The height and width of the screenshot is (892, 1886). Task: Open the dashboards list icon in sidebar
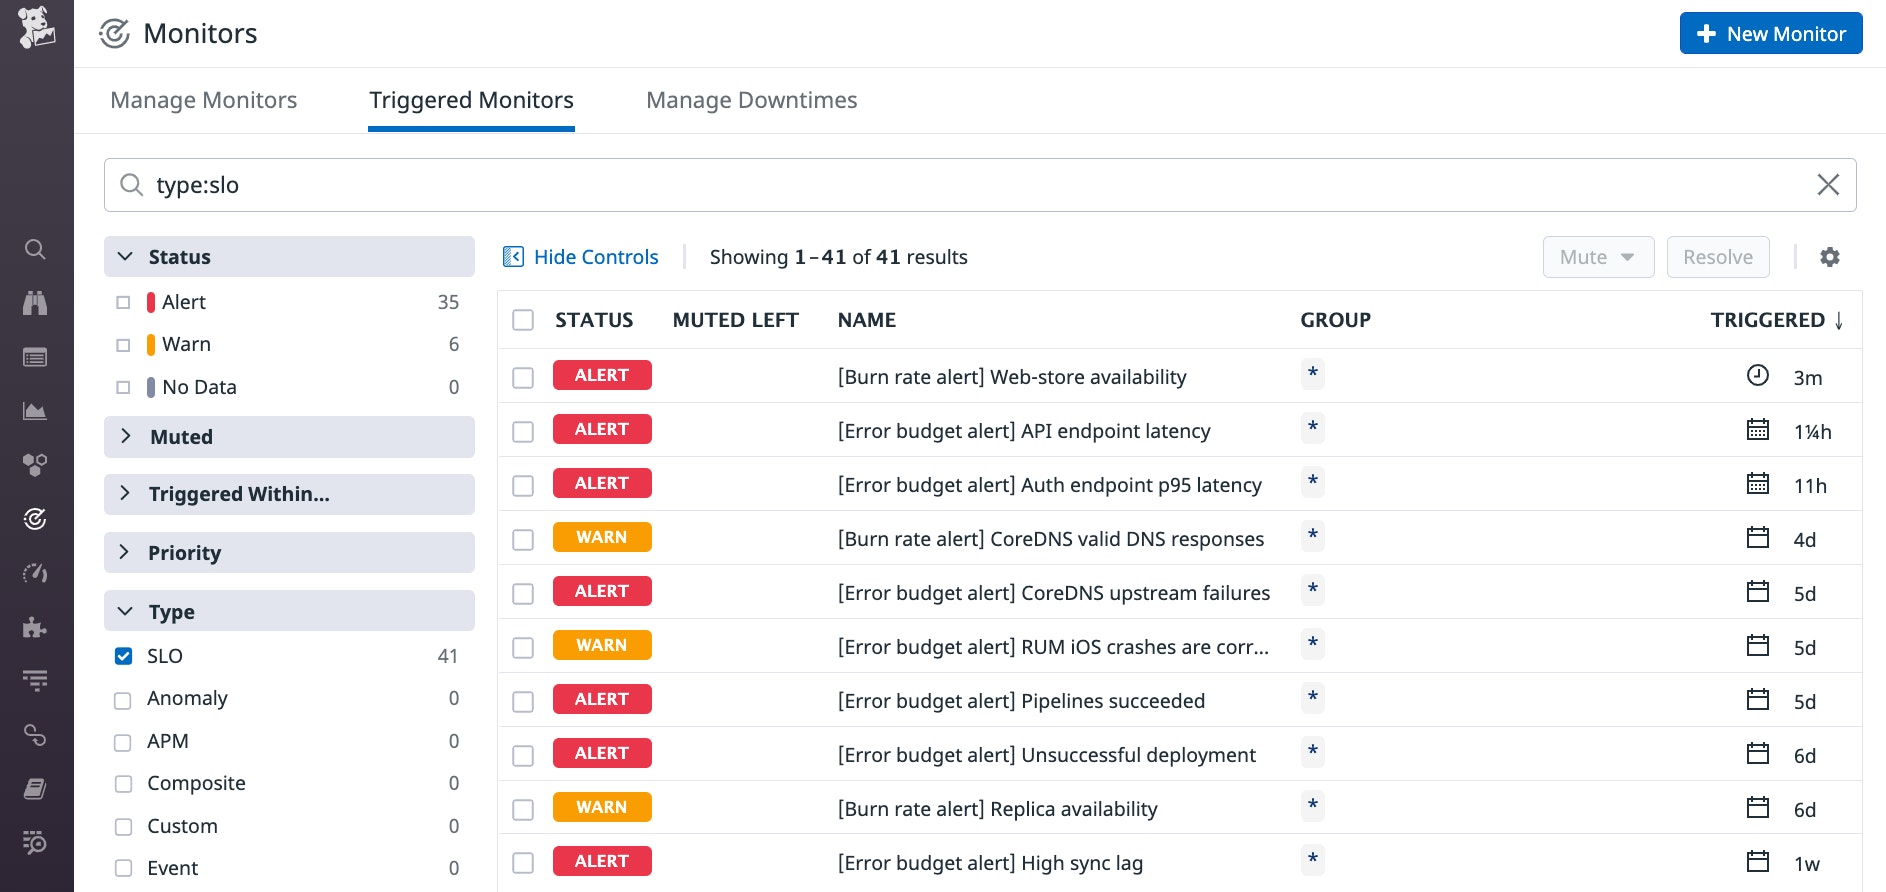(35, 357)
